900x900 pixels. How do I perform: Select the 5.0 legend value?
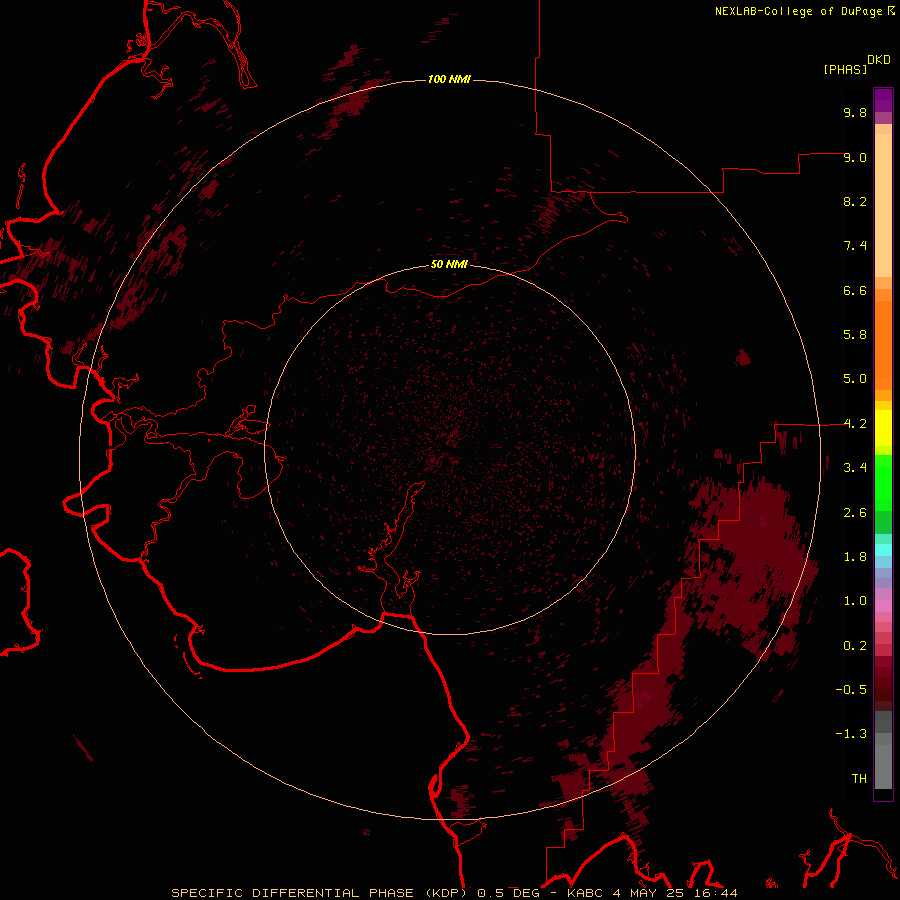click(855, 379)
